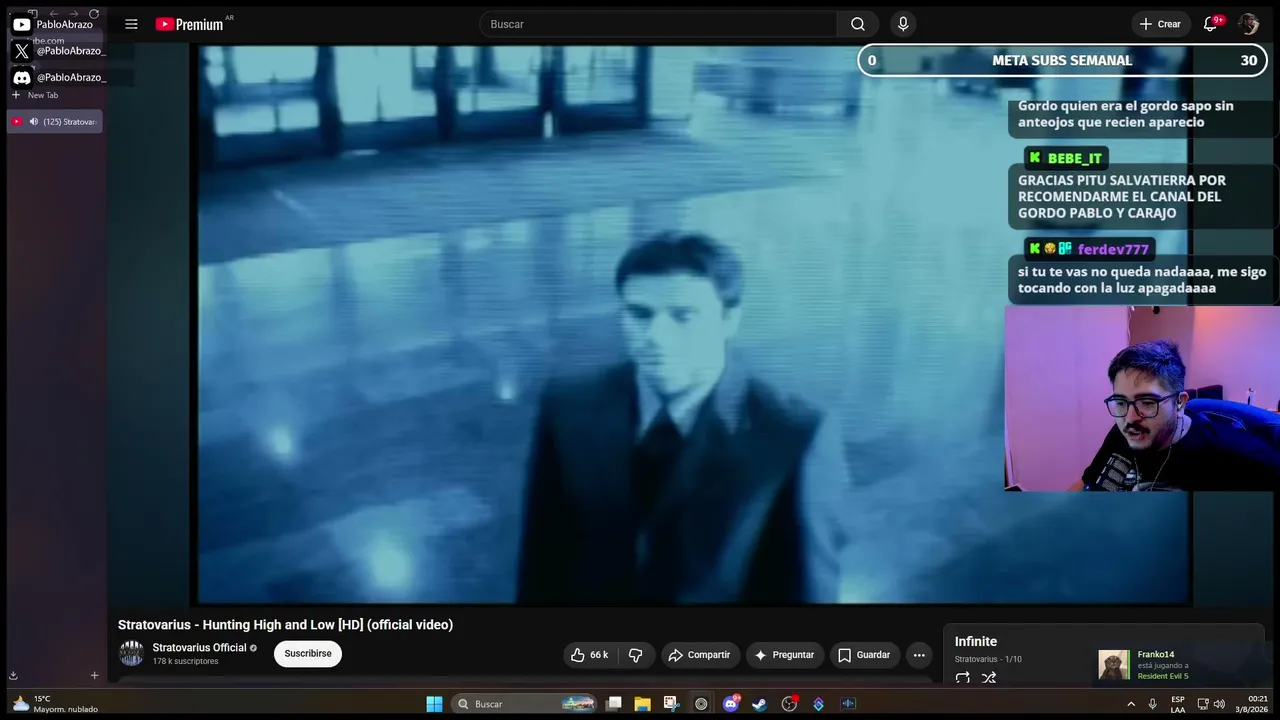
Task: Open the weather widget on taskbar
Action: tap(55, 704)
